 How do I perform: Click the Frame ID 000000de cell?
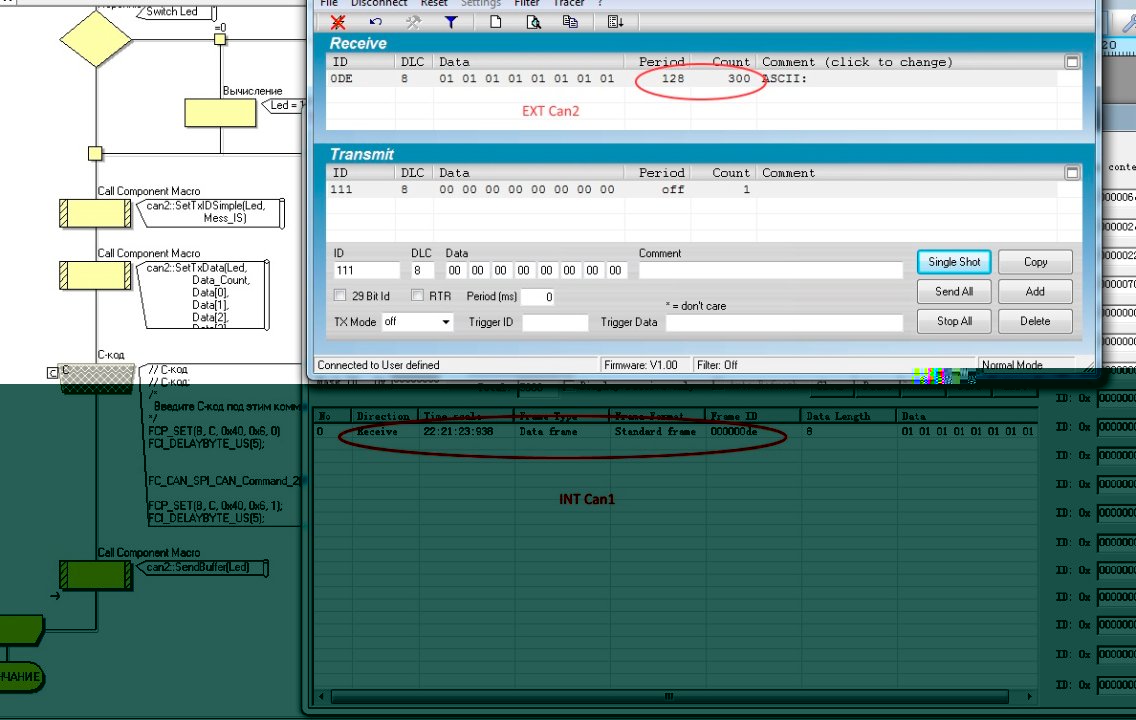tap(733, 432)
